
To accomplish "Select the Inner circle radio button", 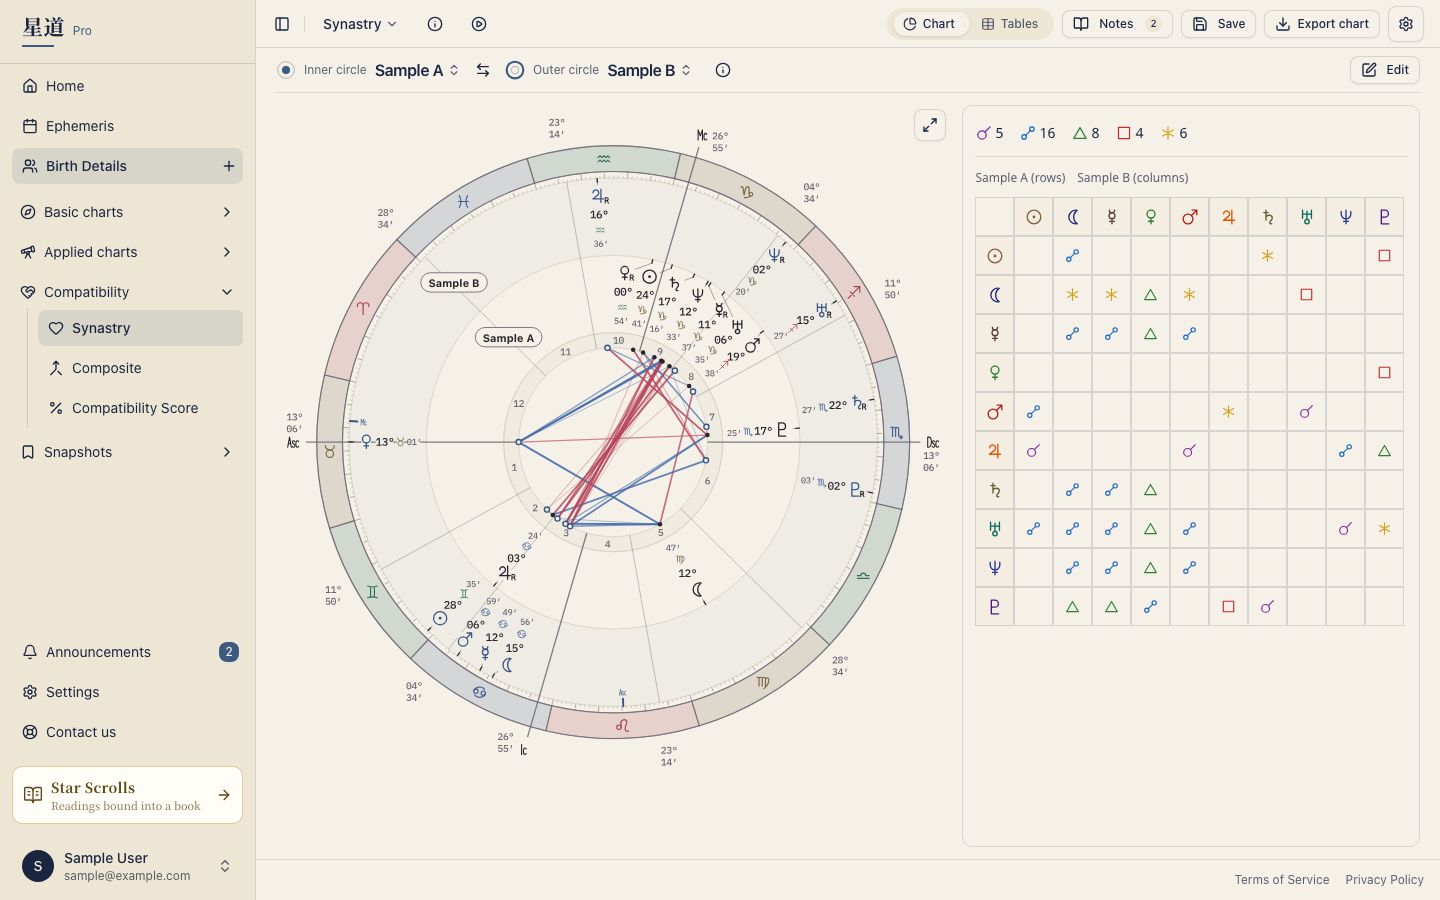I will point(286,70).
